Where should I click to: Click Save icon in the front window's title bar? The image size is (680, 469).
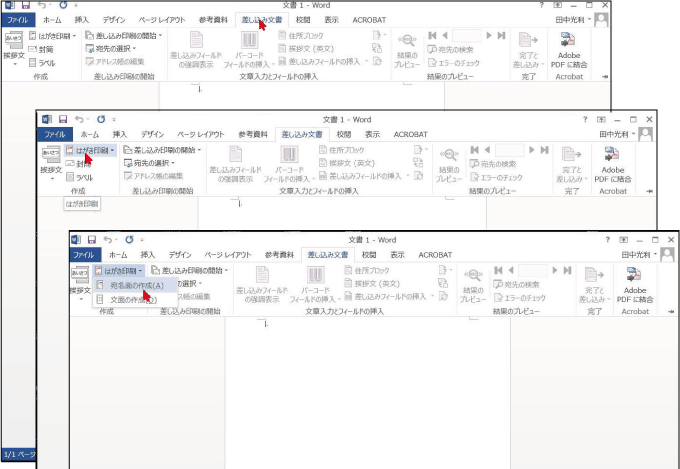coord(93,241)
